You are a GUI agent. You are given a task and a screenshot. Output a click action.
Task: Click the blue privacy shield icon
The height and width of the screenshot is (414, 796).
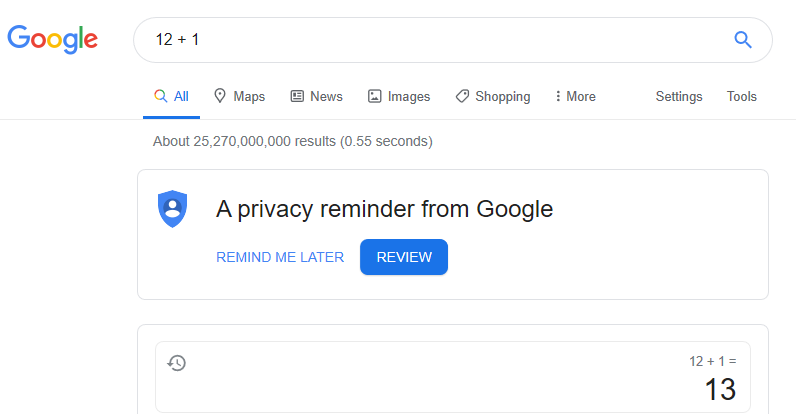(x=173, y=209)
